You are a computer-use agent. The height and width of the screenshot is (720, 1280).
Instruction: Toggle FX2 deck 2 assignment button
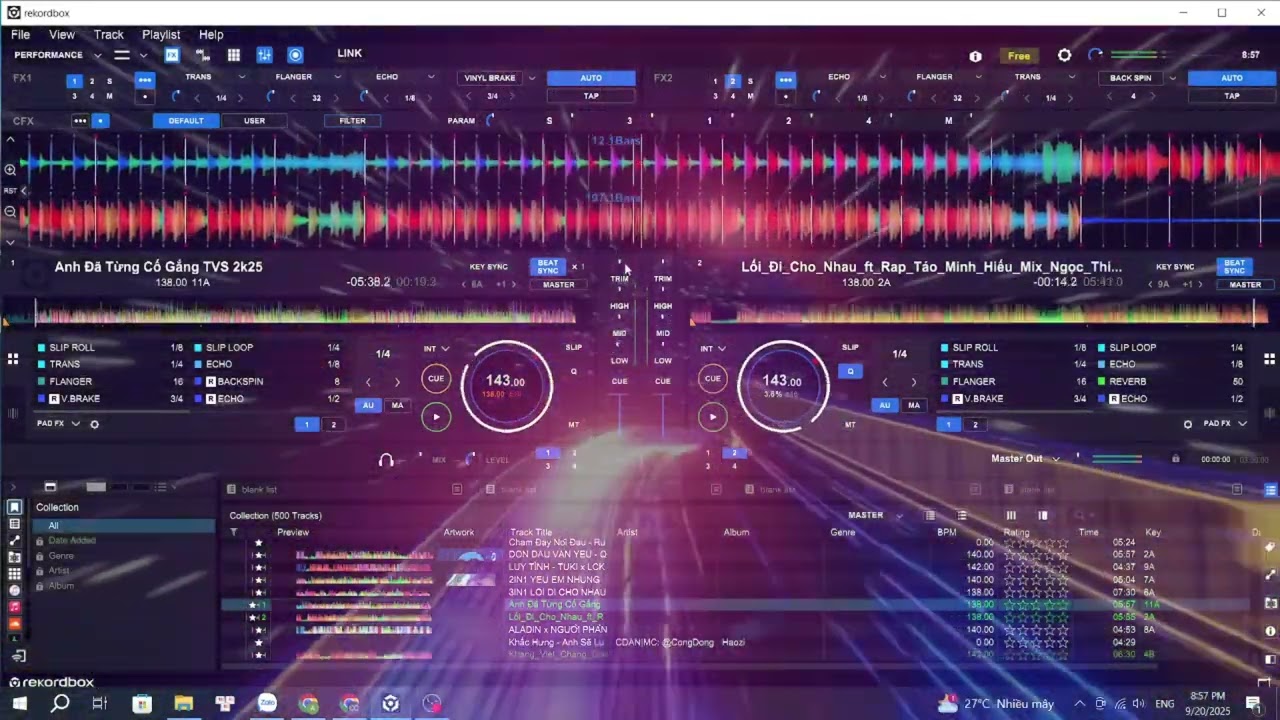pyautogui.click(x=732, y=81)
